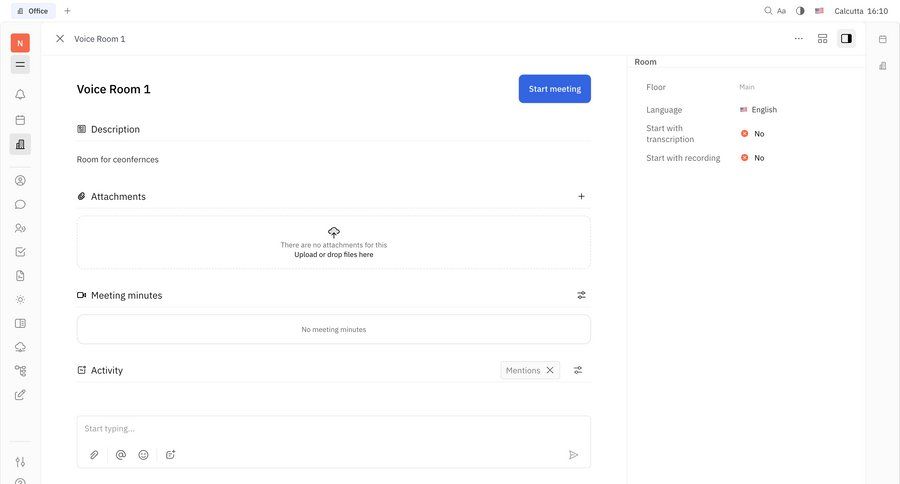Change language via the flag icon
This screenshot has width=900, height=484.
point(819,11)
